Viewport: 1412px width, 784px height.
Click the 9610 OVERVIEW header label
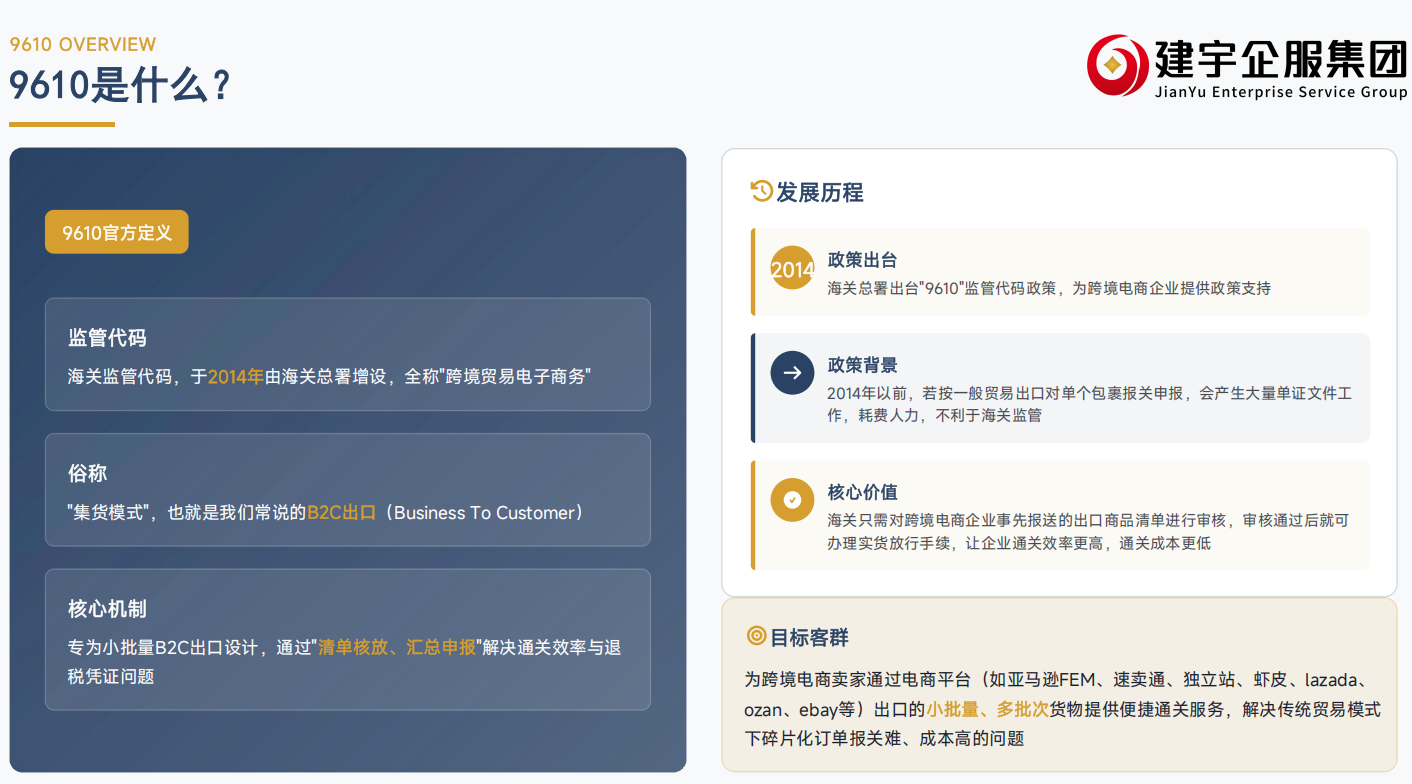coord(83,44)
